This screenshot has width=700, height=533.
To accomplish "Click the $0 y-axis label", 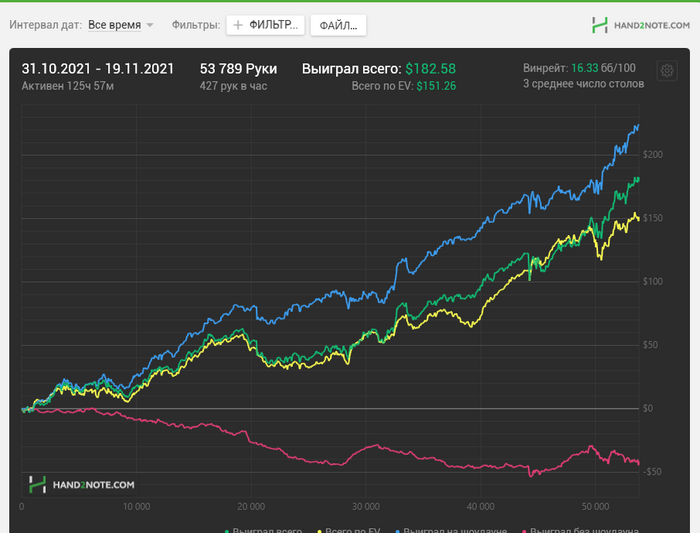I will (x=648, y=408).
